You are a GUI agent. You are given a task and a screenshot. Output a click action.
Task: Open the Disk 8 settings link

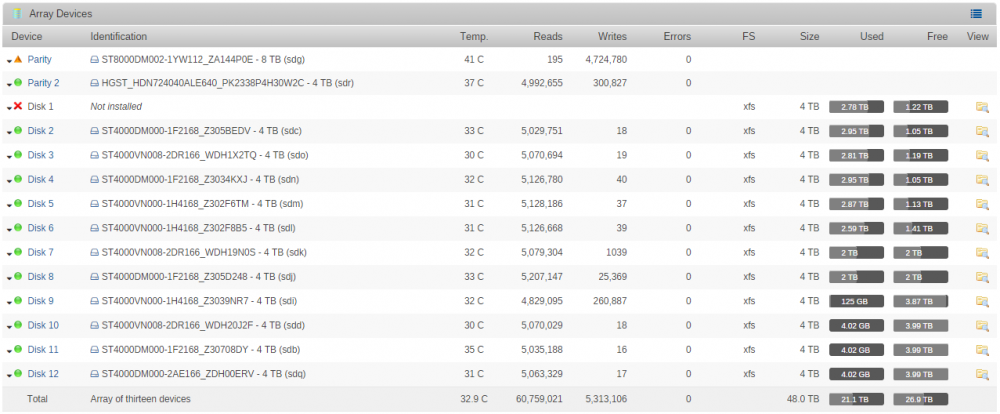[41, 277]
